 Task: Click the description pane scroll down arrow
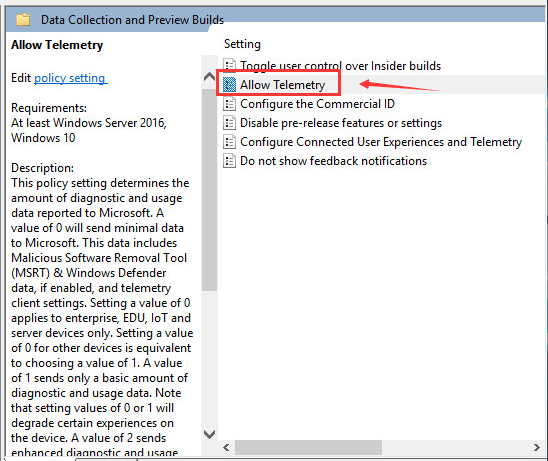(x=209, y=434)
